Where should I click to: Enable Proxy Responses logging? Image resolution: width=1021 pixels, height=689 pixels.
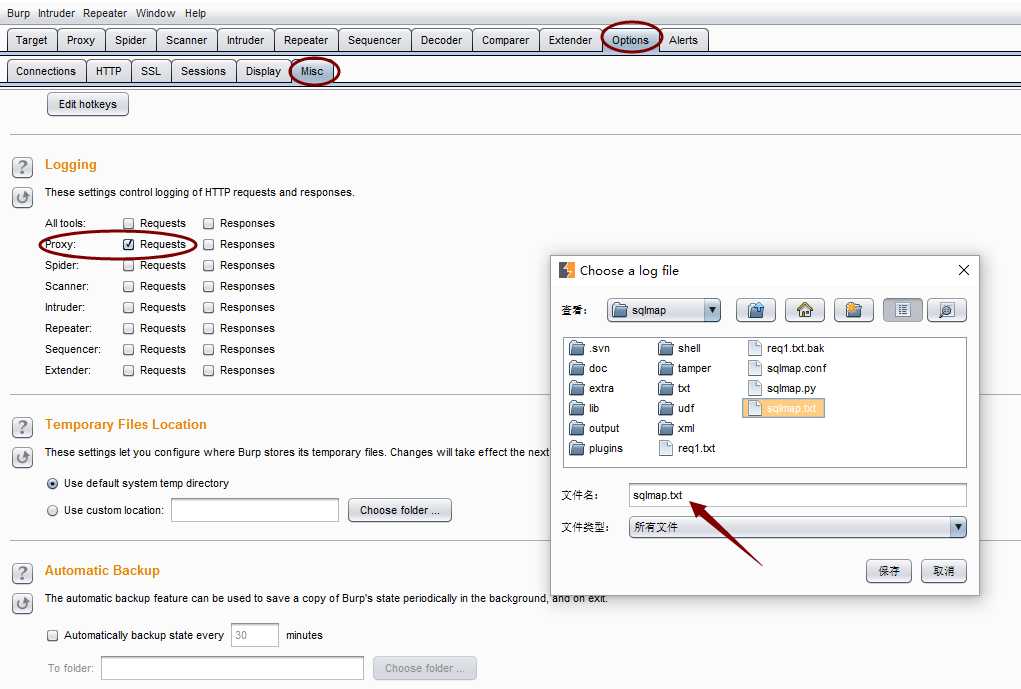[x=208, y=244]
